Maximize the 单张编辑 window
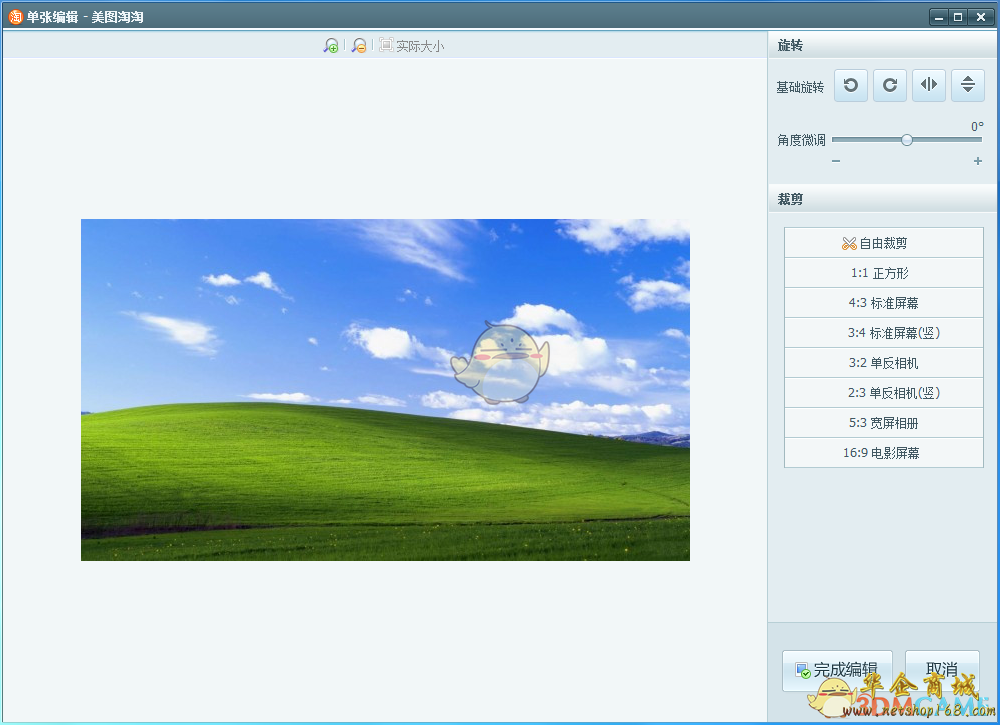Viewport: 1000px width, 725px height. (958, 17)
